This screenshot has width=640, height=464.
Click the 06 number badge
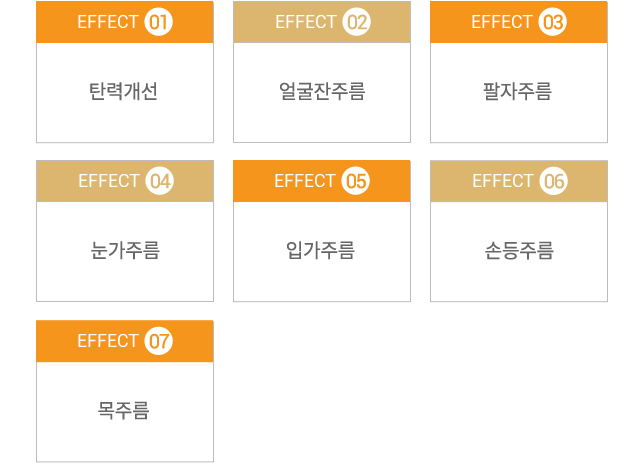click(x=553, y=181)
